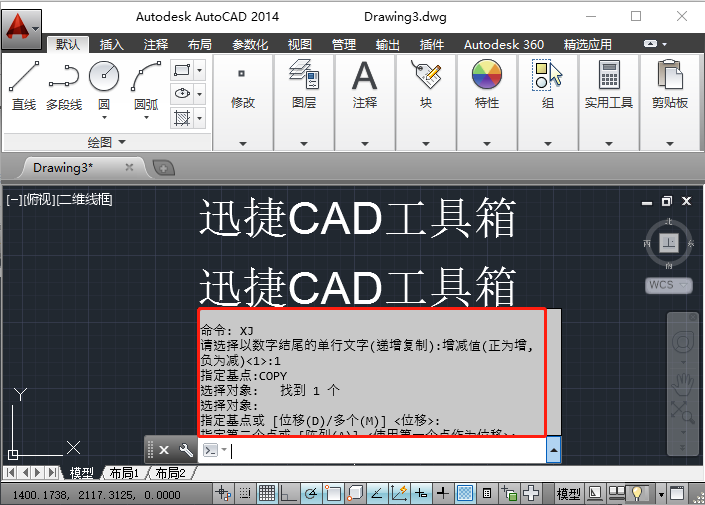Click the ViewCube top face 上
The width and height of the screenshot is (705, 505).
[669, 243]
